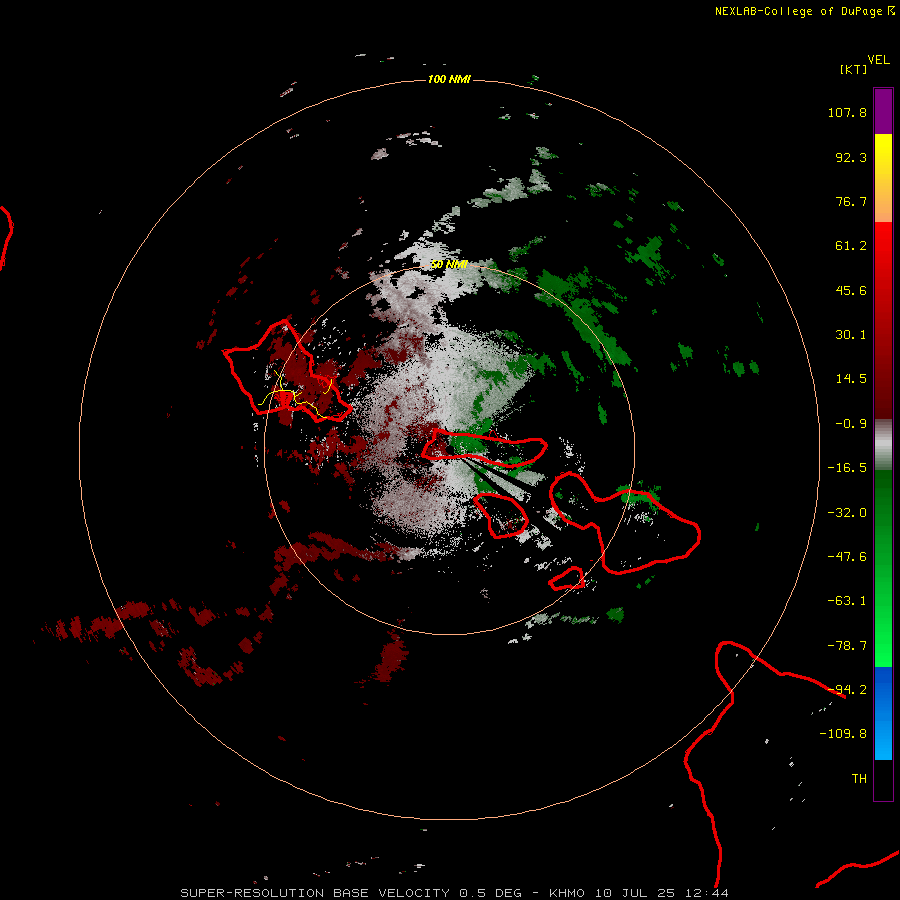This screenshot has height=900, width=900.
Task: Pick the blue segment of the color bar
Action: (883, 713)
